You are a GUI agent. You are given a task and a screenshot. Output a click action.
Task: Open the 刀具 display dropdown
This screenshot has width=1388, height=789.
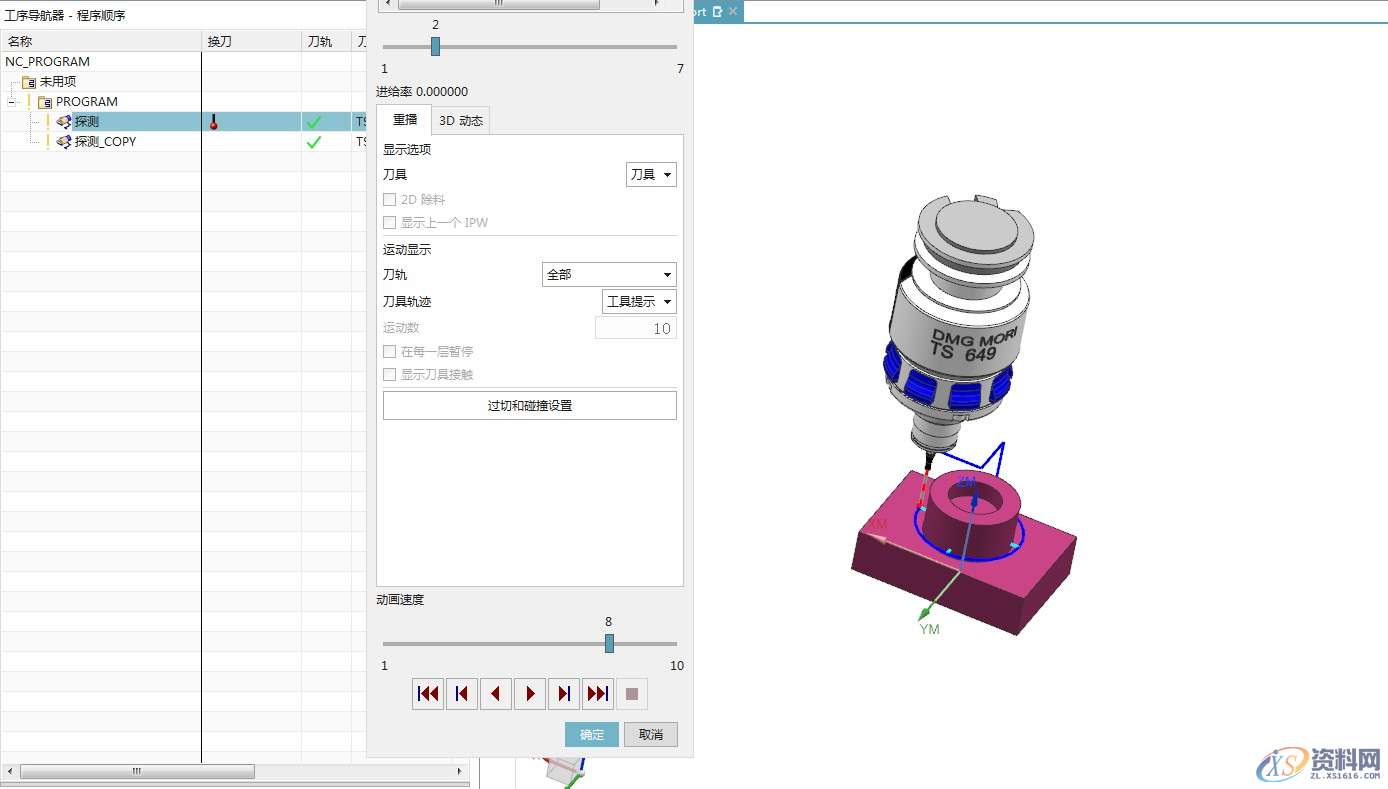point(651,175)
